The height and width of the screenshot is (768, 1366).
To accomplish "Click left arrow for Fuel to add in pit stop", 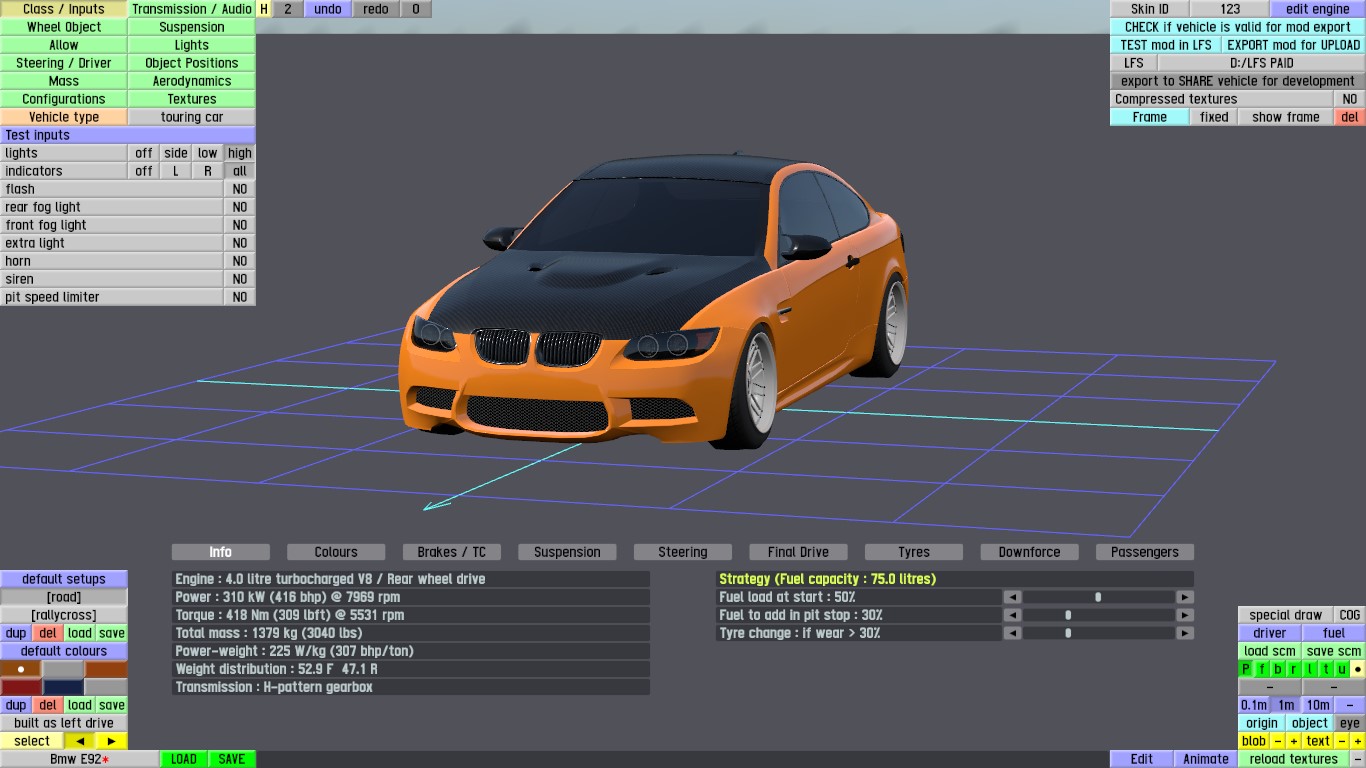I will click(x=1012, y=615).
